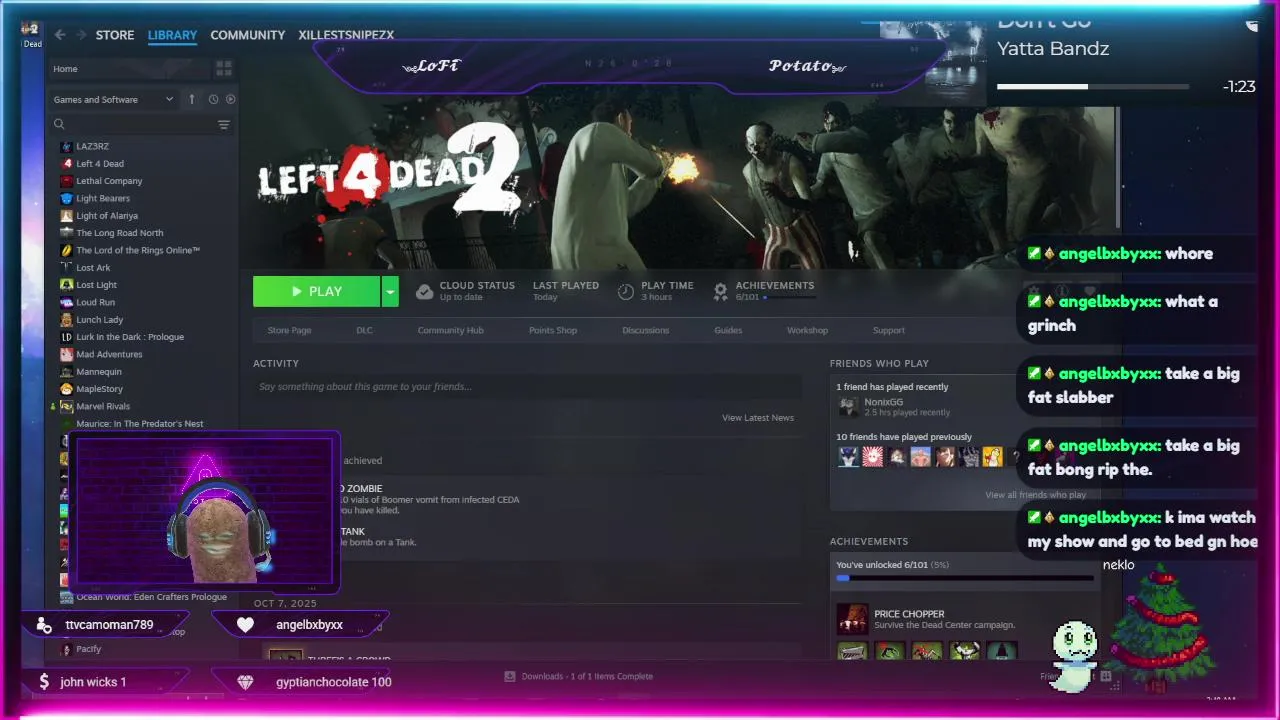Open the Games and Software dropdown
The height and width of the screenshot is (720, 1280).
pyautogui.click(x=113, y=99)
